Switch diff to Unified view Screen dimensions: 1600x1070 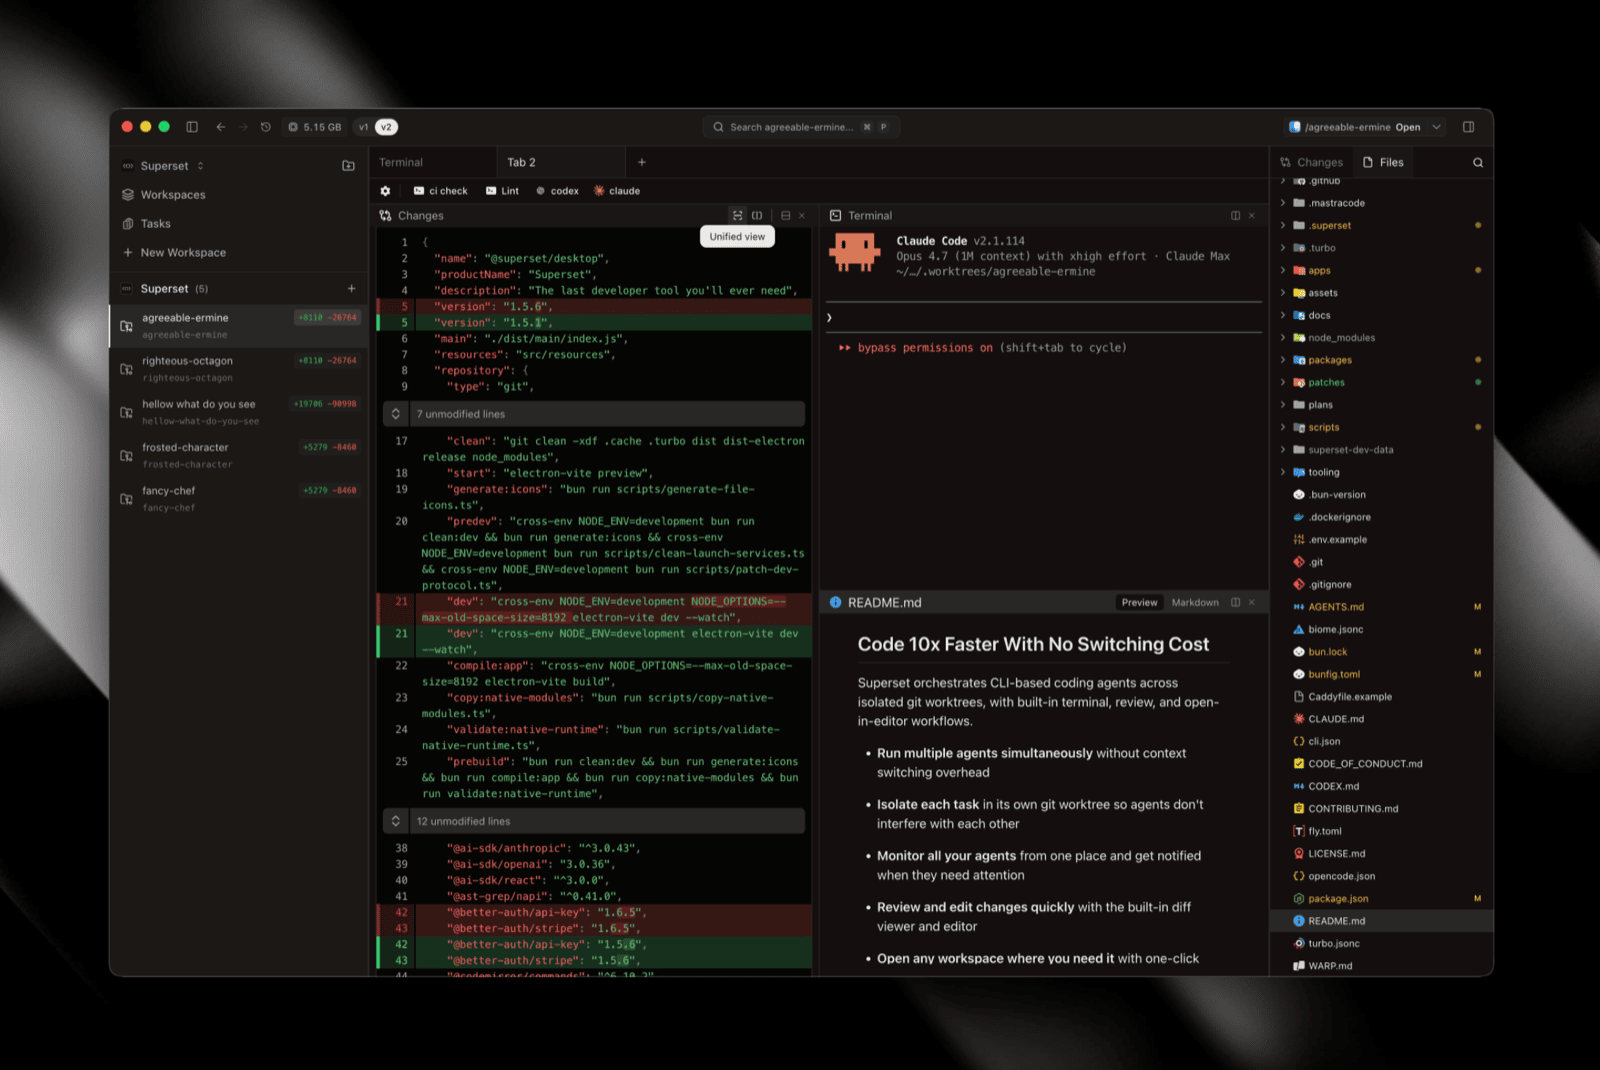738,216
